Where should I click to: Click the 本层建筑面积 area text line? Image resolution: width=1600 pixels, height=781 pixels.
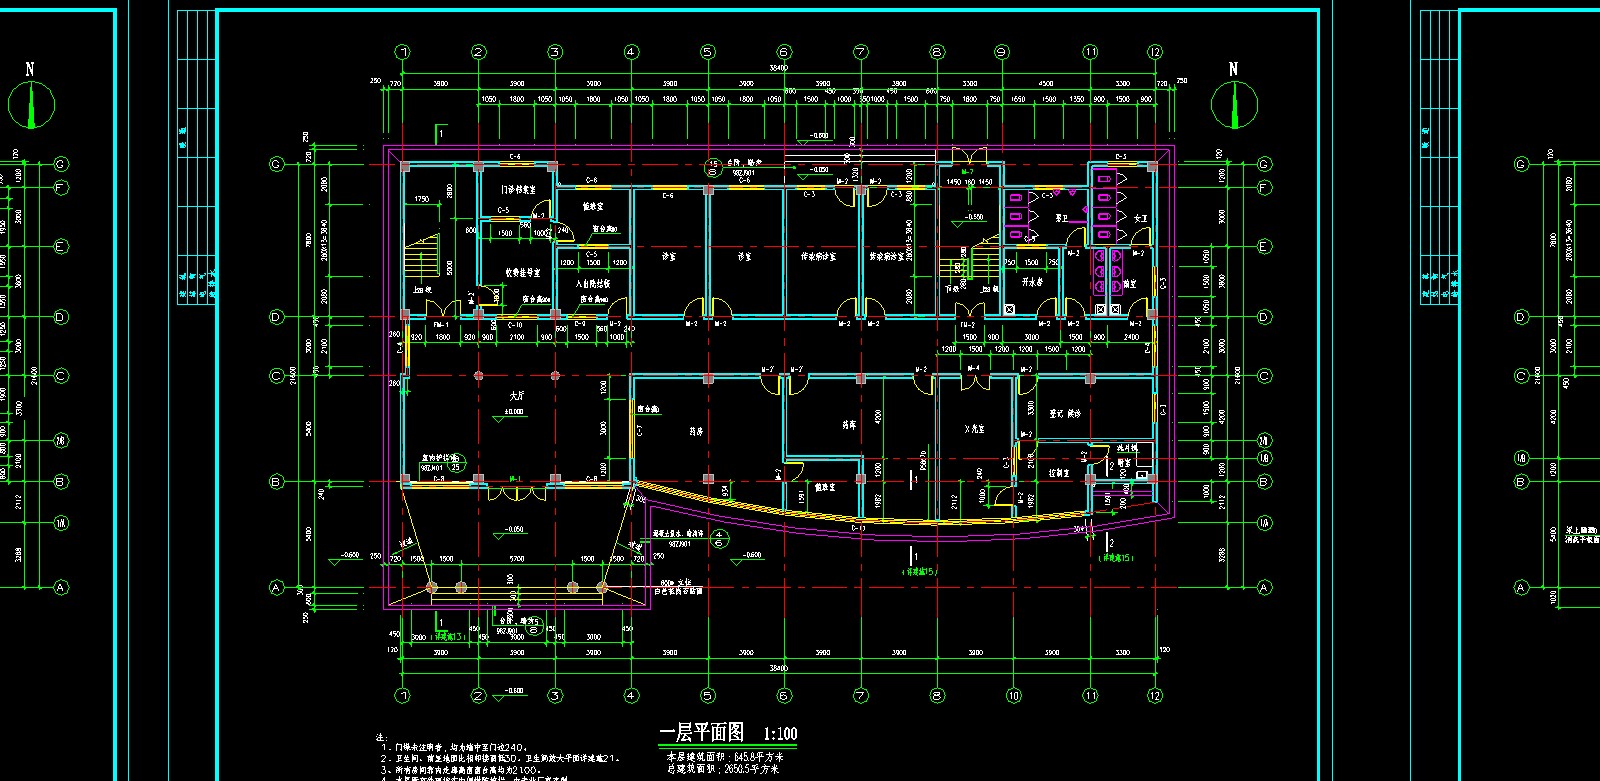pyautogui.click(x=724, y=757)
